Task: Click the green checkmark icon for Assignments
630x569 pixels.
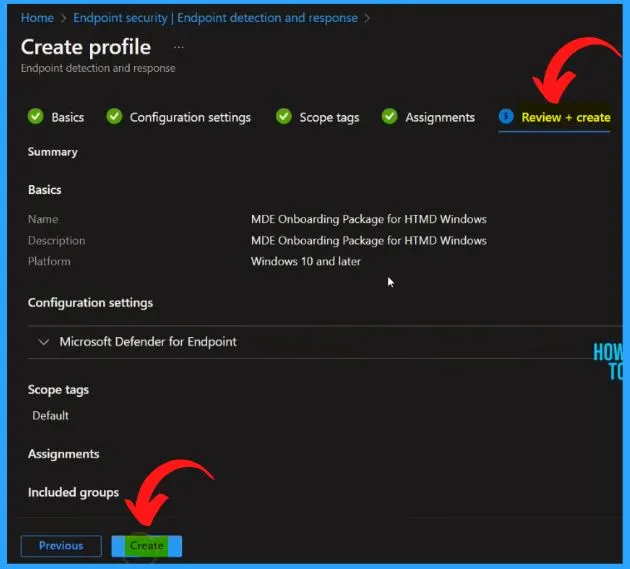Action: (x=389, y=117)
